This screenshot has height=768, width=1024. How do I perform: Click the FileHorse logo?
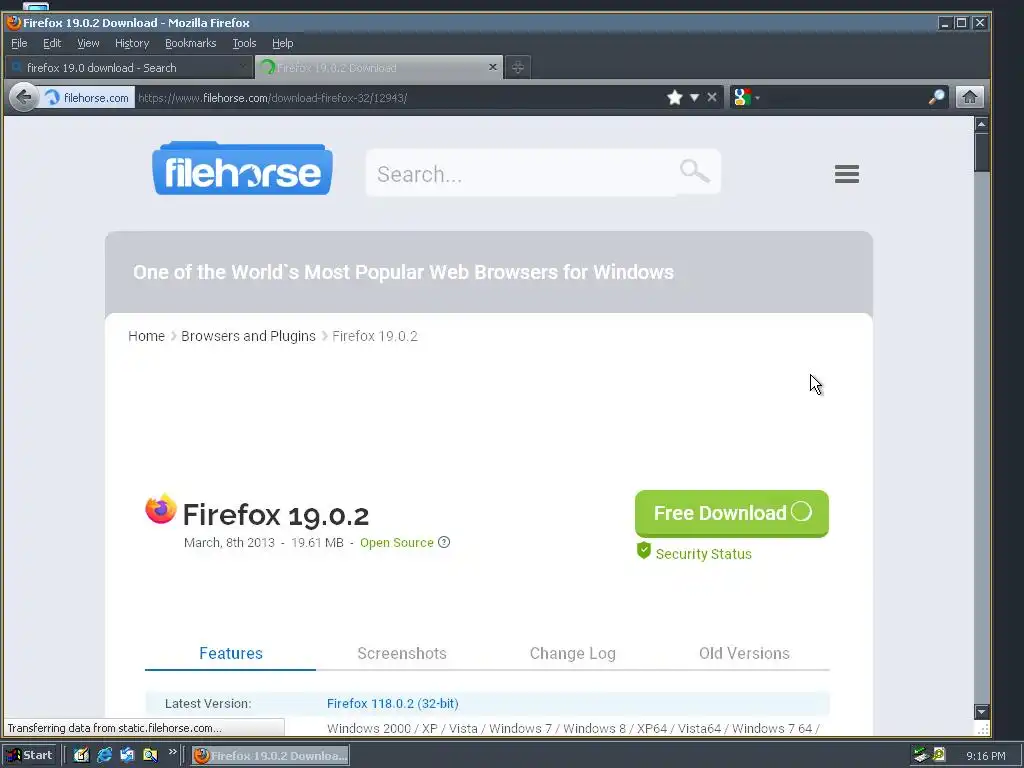(242, 168)
